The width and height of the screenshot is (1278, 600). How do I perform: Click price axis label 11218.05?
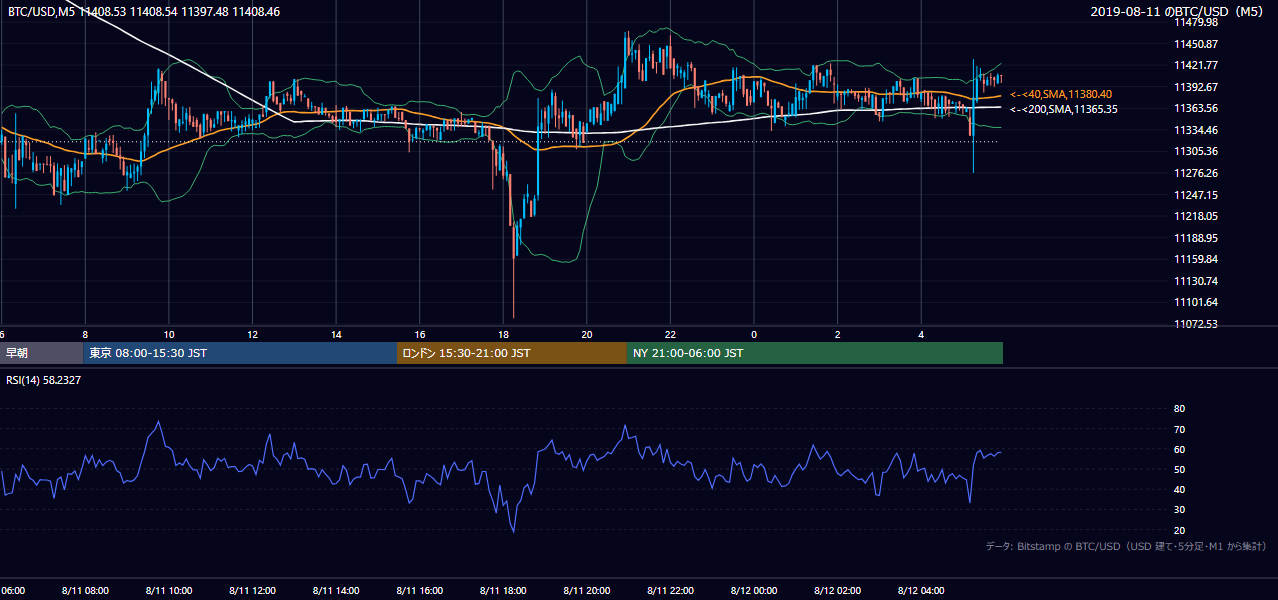point(1196,216)
